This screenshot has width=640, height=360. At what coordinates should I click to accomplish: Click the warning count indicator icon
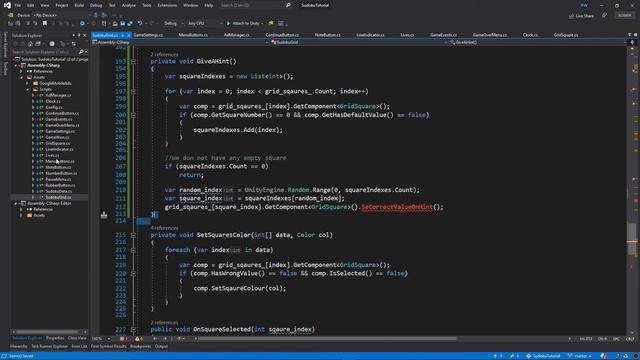click(137, 338)
